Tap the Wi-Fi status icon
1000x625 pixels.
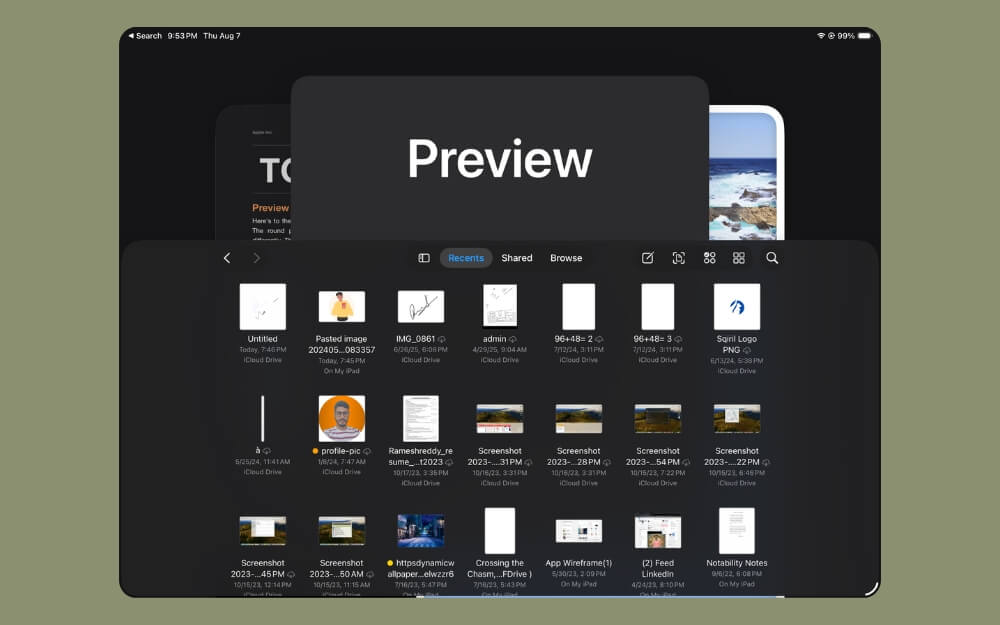[821, 36]
